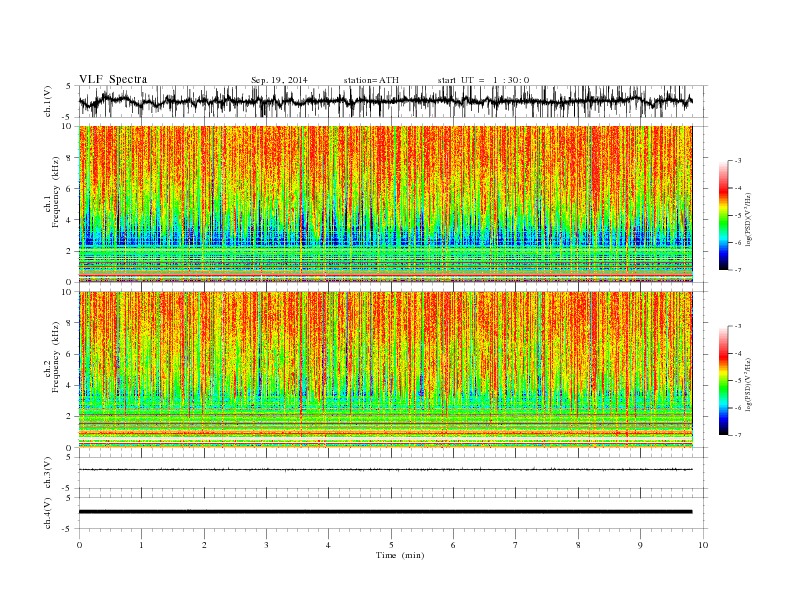Click the ch.2 spectrogram color scale bar
792x612 pixels.
[x=723, y=380]
